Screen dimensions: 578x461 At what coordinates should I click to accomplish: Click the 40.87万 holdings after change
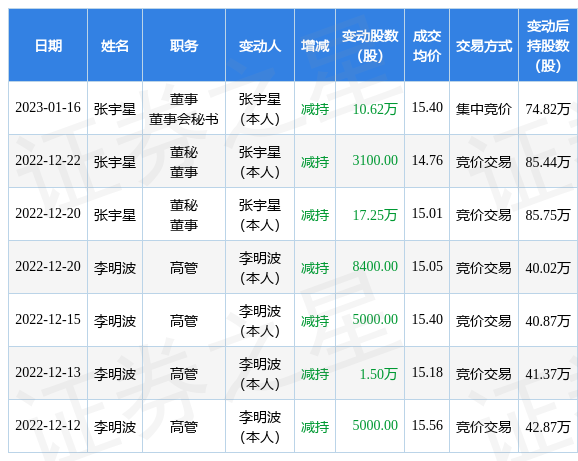pyautogui.click(x=548, y=321)
